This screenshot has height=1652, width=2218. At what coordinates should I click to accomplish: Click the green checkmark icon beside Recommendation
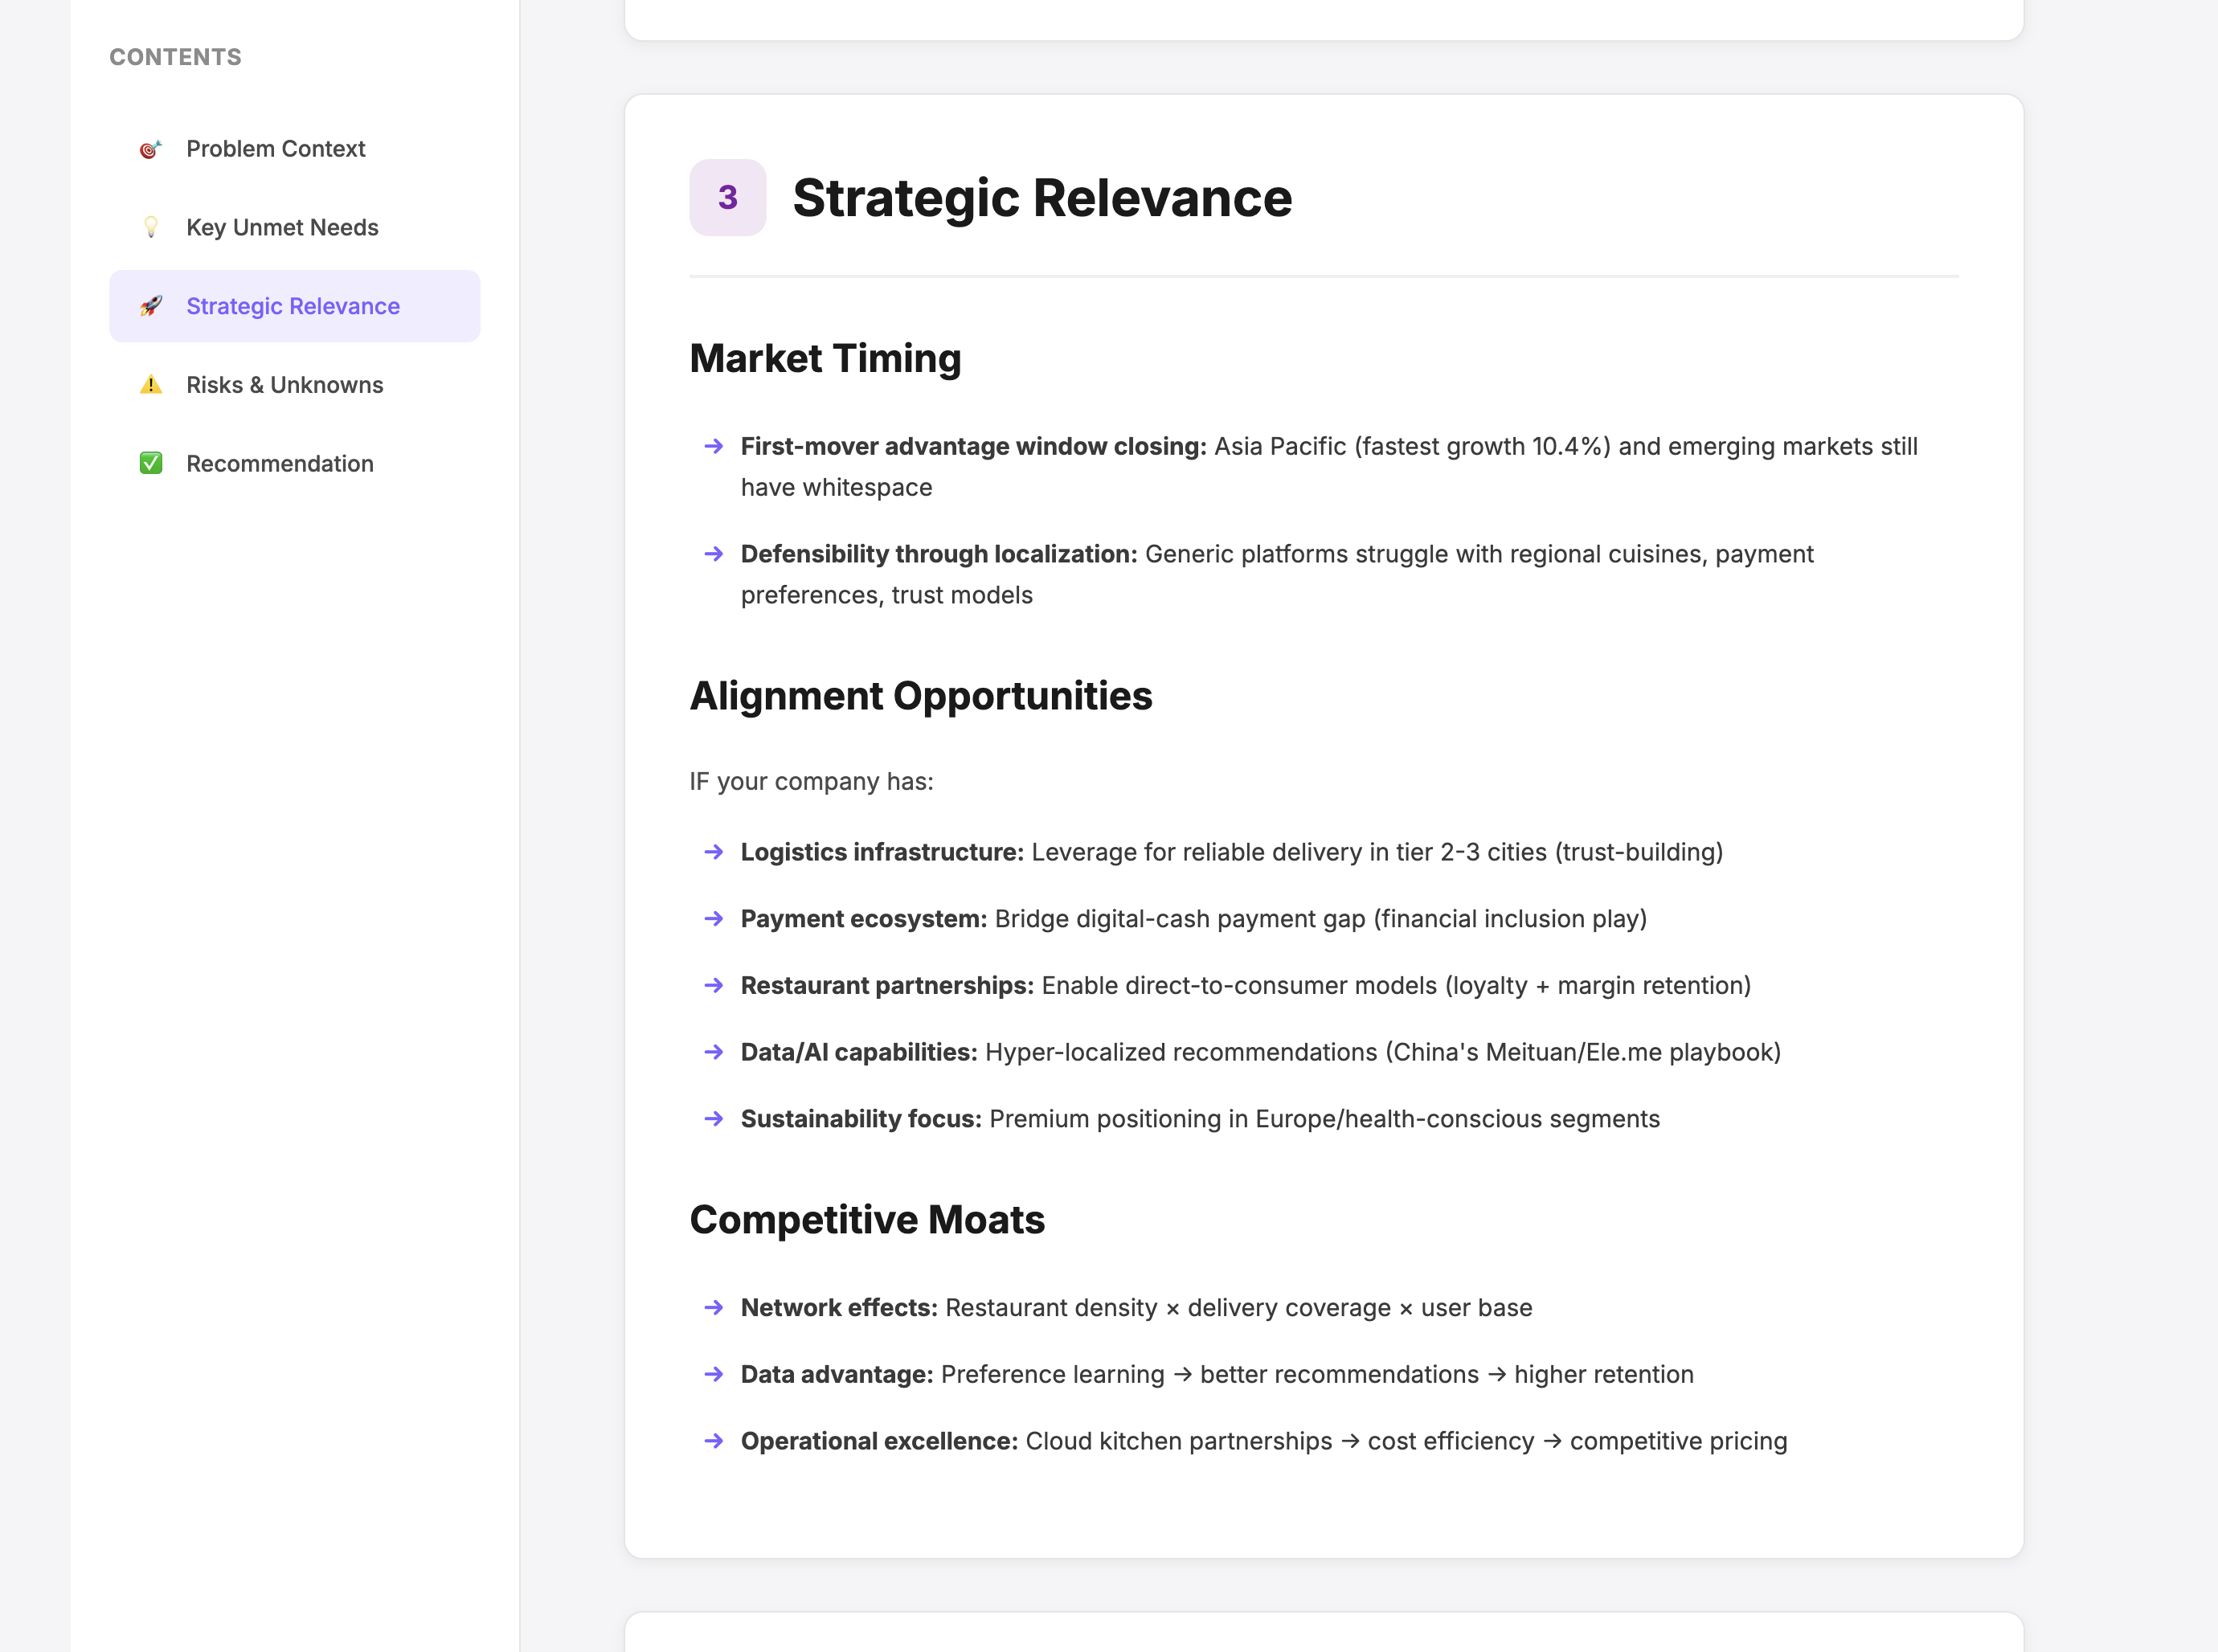(x=150, y=463)
